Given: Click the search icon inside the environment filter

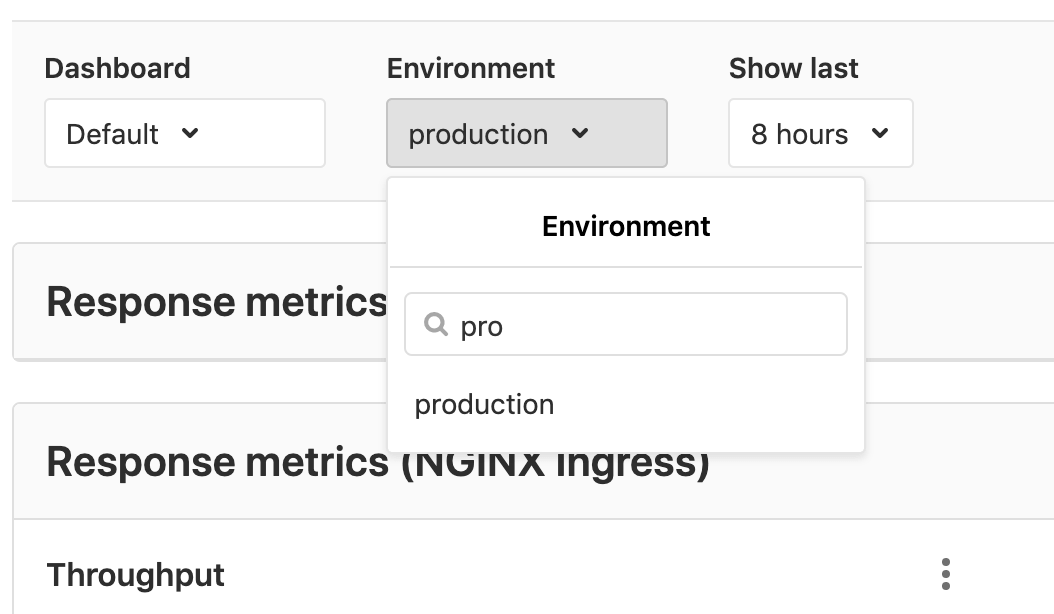Looking at the screenshot, I should pos(436,325).
